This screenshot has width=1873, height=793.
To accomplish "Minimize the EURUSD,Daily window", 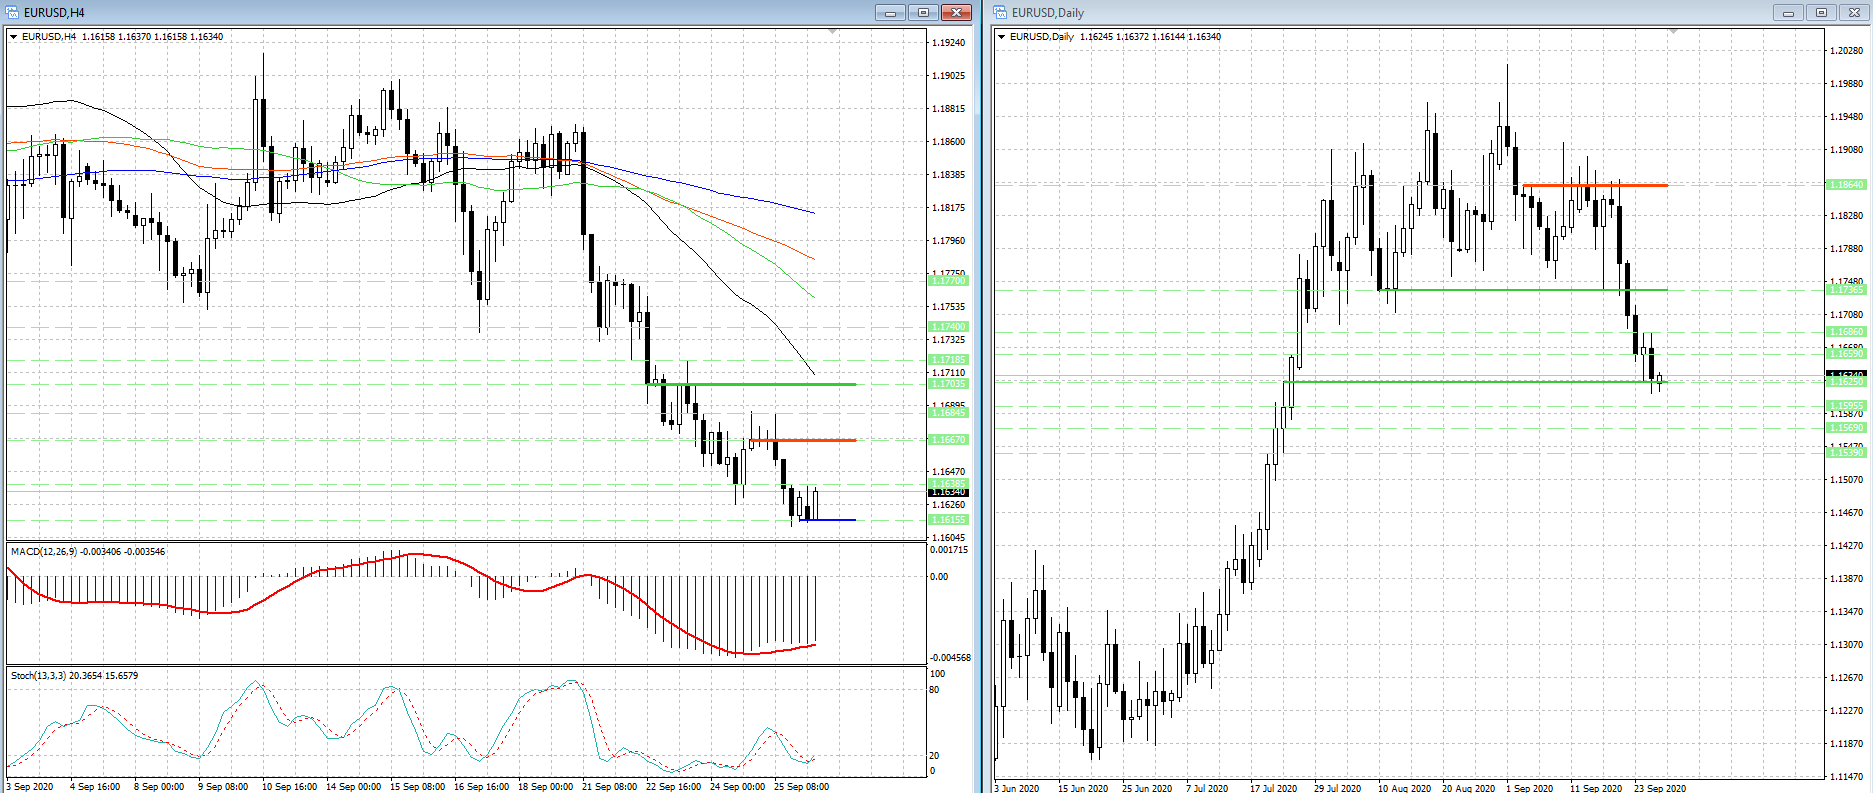I will coord(1788,12).
